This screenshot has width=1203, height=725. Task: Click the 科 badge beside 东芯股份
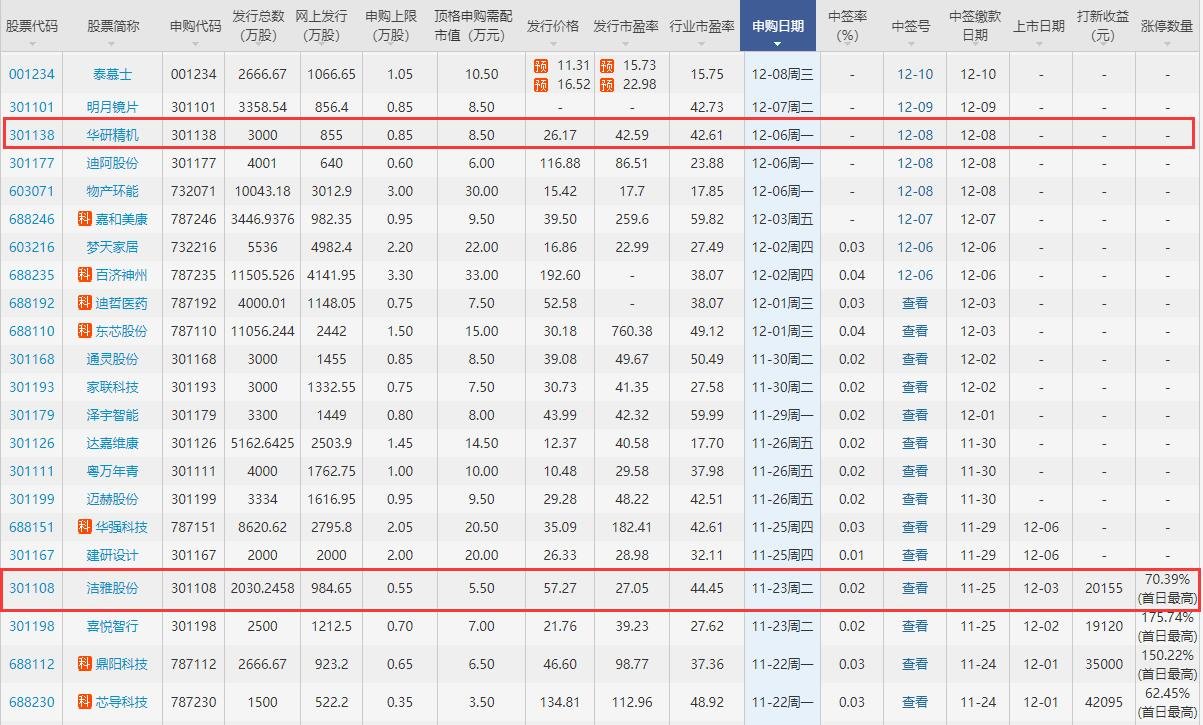(x=85, y=331)
